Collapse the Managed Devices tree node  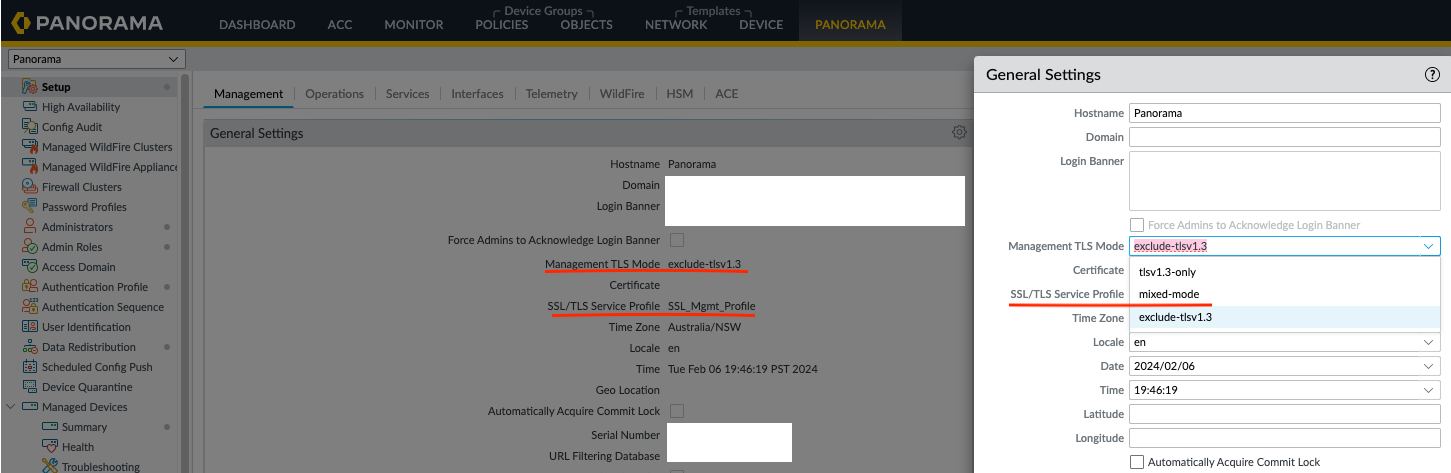[11, 407]
